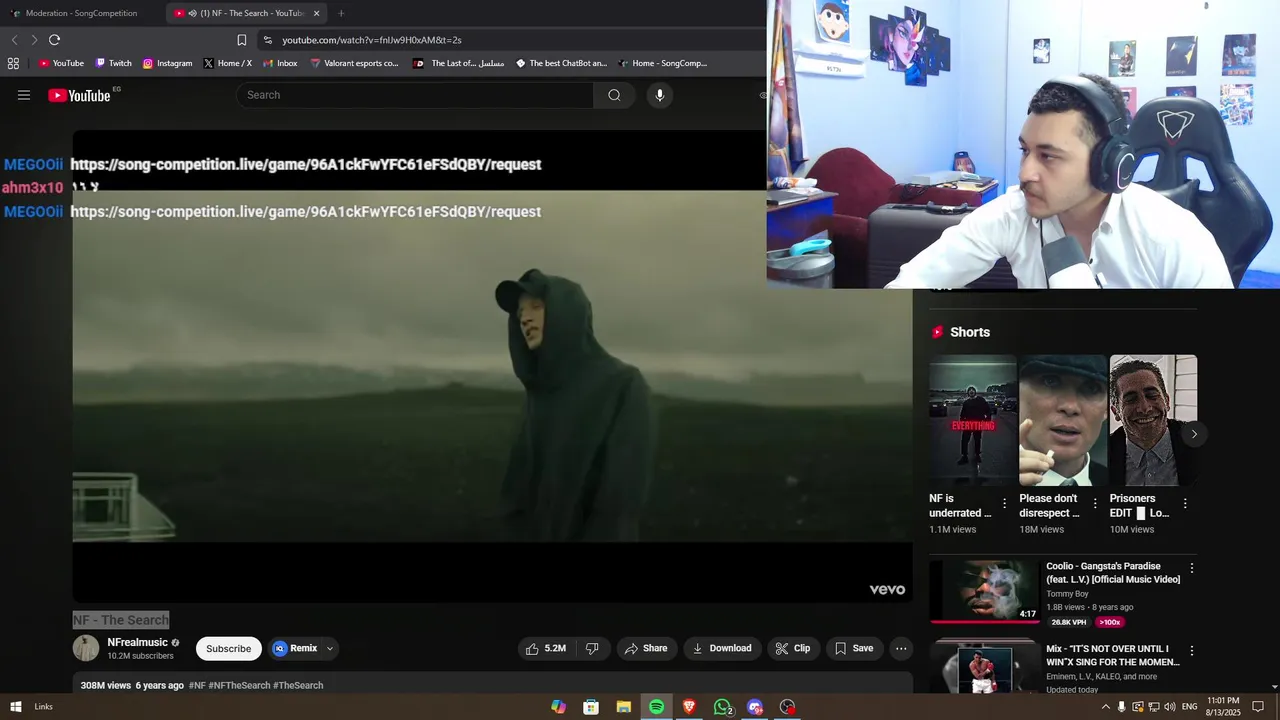This screenshot has height=720, width=1280.
Task: Open the NF is underrated short thumbnail
Action: point(973,420)
